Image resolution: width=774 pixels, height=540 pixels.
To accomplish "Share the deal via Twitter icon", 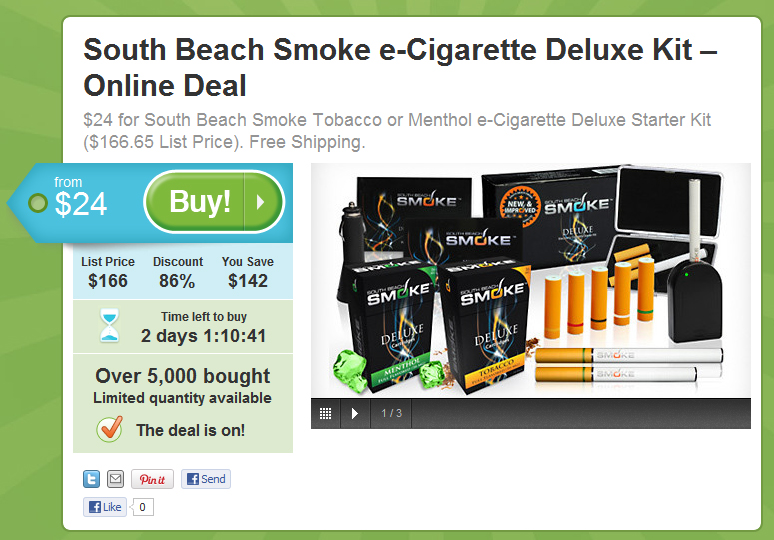I will [91, 479].
